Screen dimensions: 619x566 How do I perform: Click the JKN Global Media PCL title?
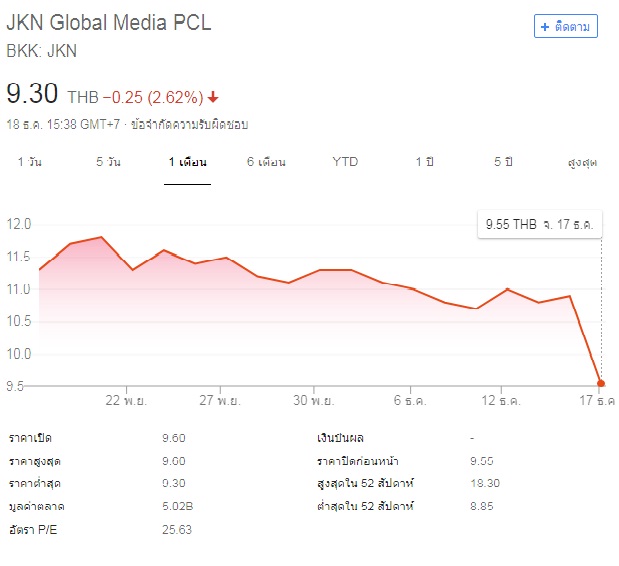pyautogui.click(x=109, y=23)
